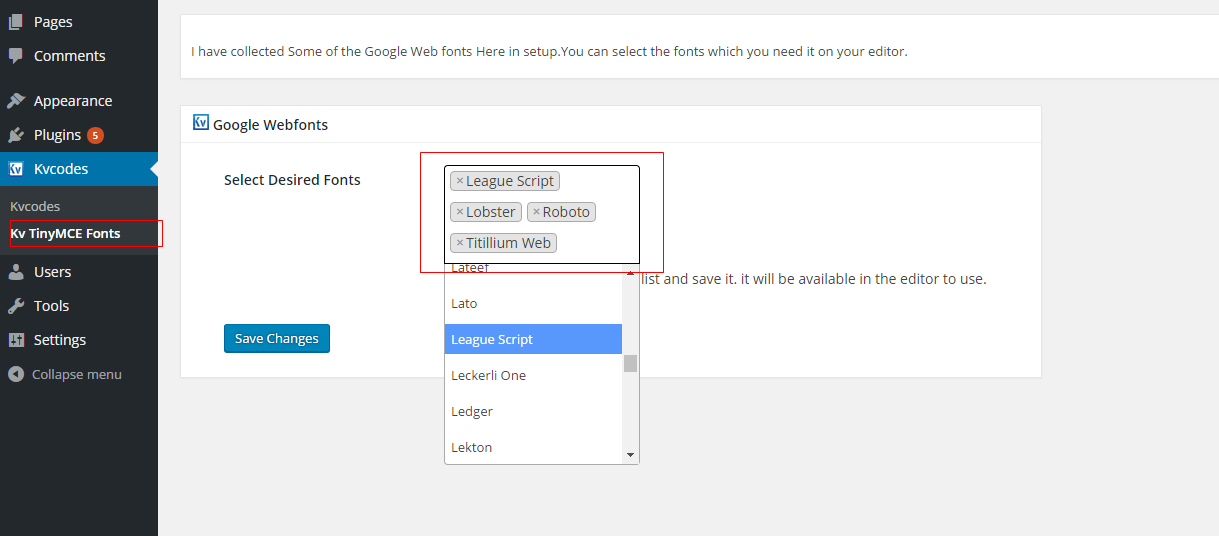Click the Plugins plug icon
This screenshot has width=1219, height=536.
click(x=16, y=135)
